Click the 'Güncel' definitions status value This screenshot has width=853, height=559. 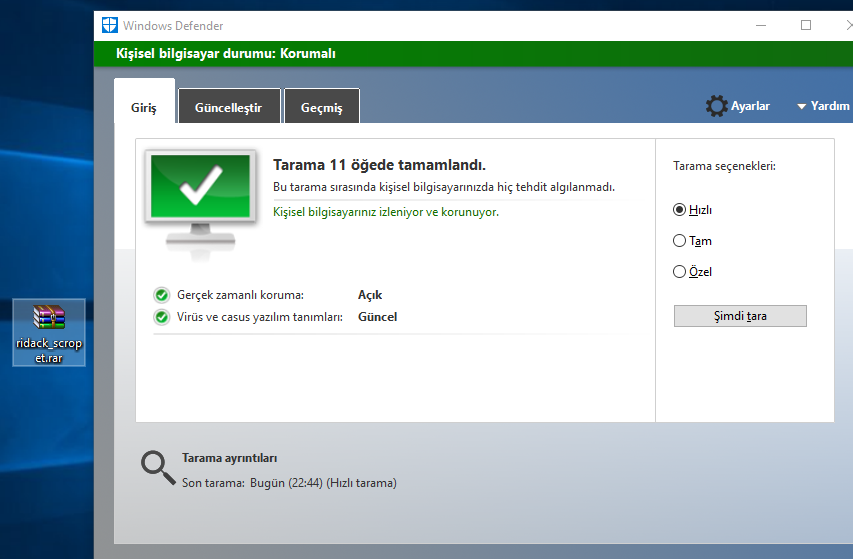click(x=378, y=317)
